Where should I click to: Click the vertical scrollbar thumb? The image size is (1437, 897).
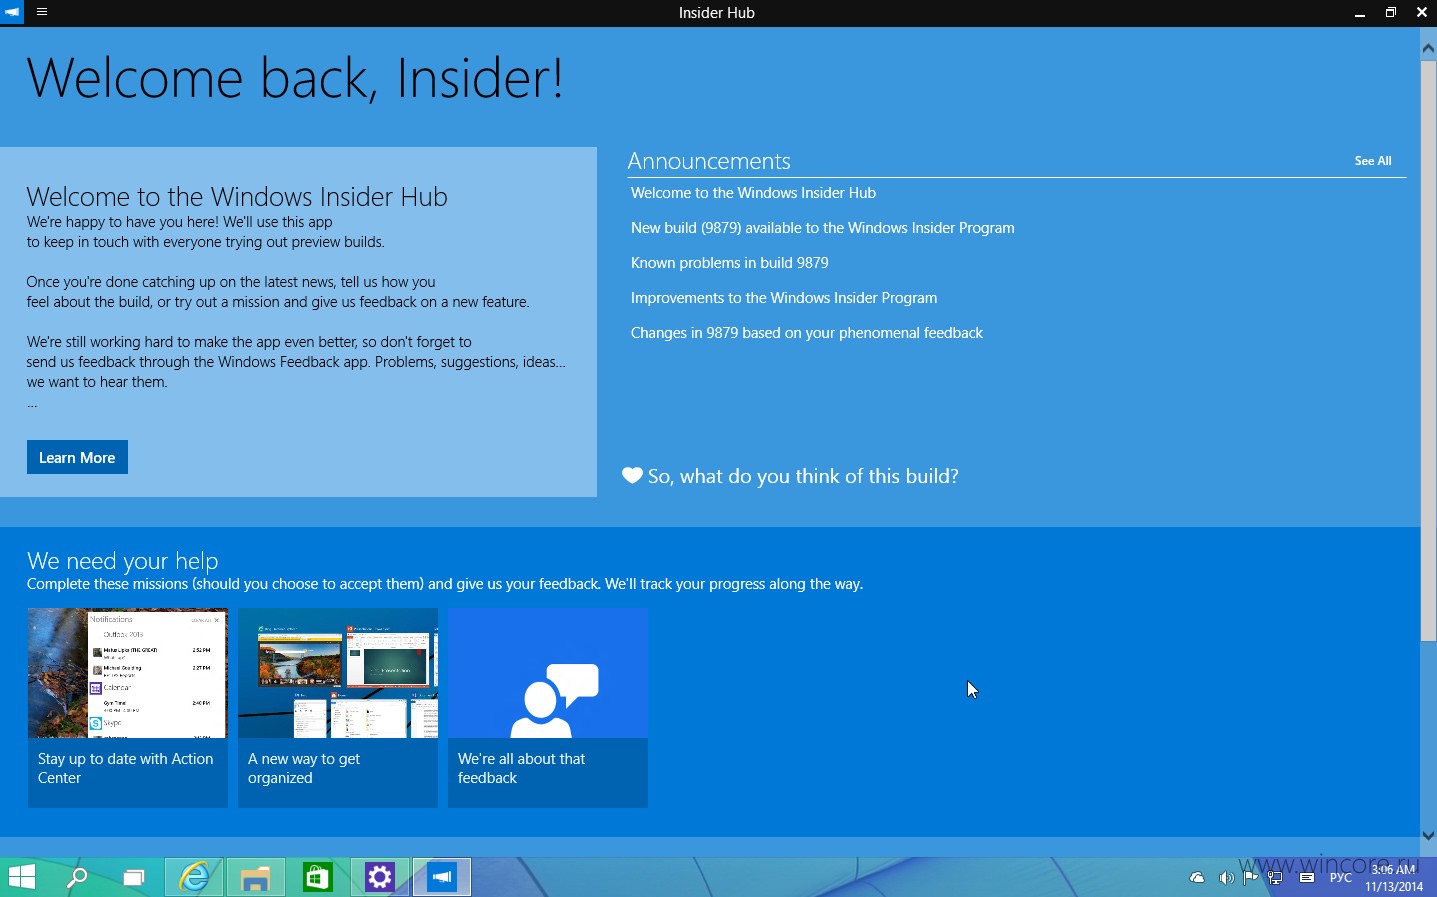pos(1428,350)
